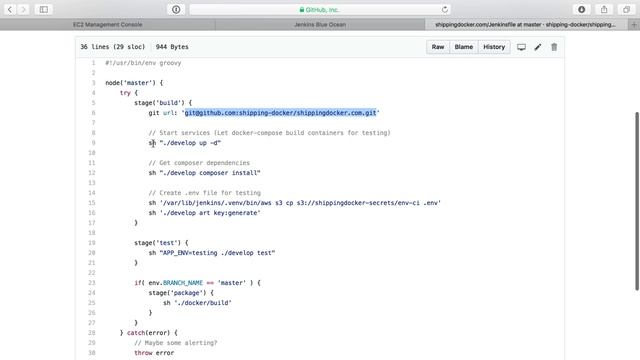Click the APP_ENV=testing test command
This screenshot has height=360, width=640.
[x=212, y=253]
